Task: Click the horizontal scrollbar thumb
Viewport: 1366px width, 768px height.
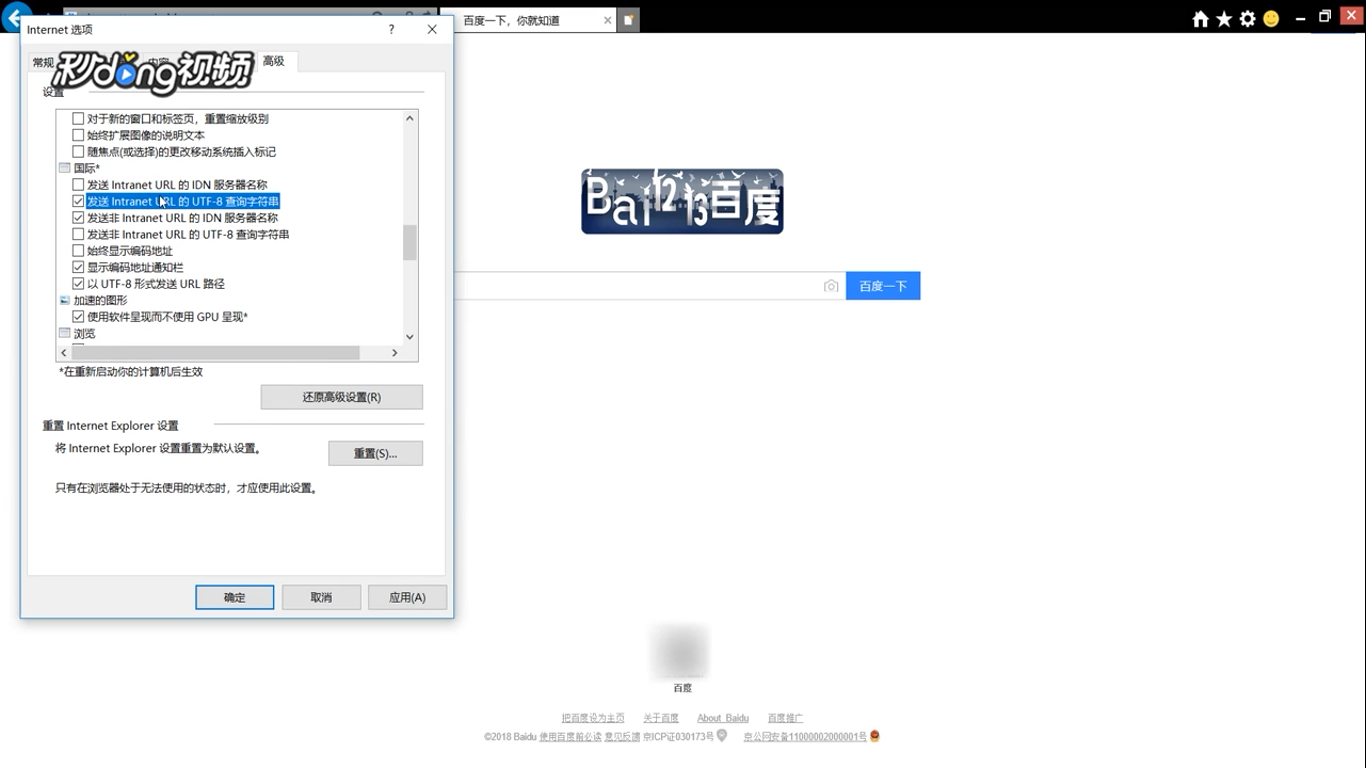Action: [215, 353]
